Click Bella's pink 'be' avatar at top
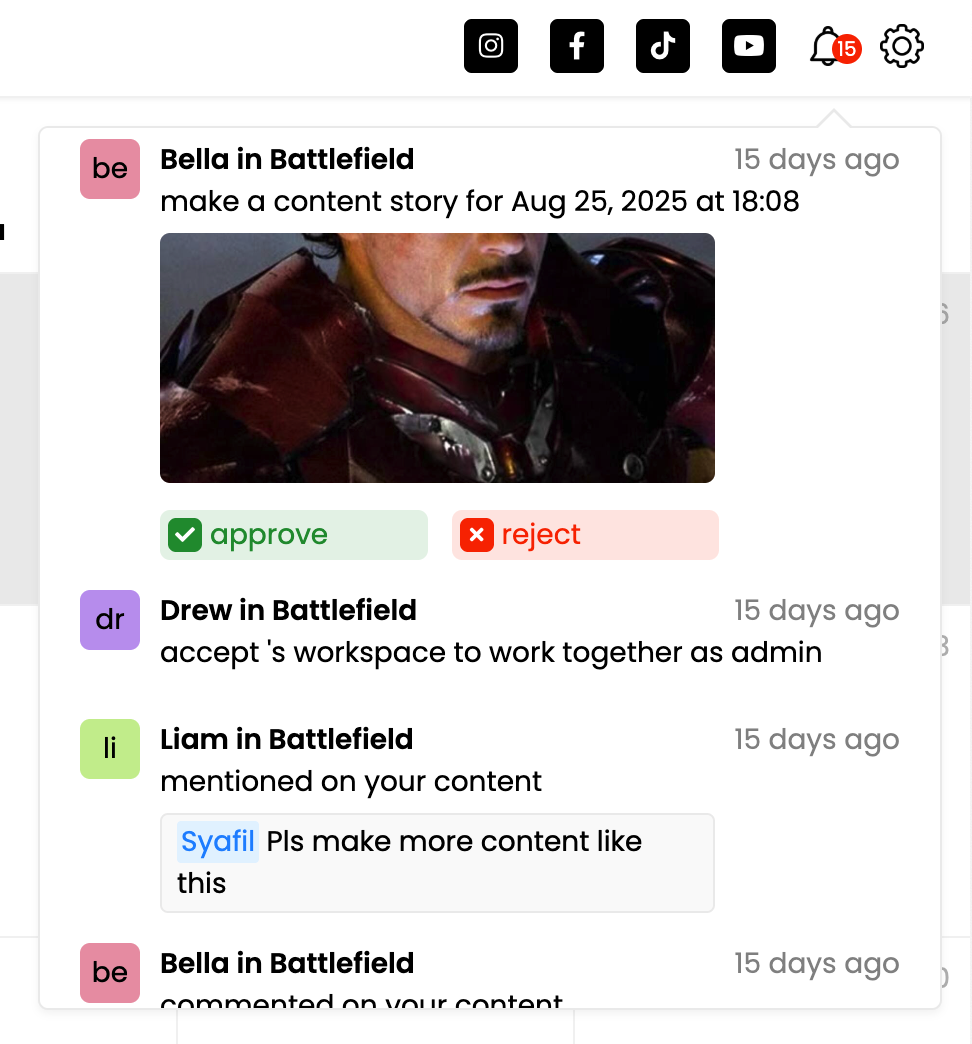 110,168
